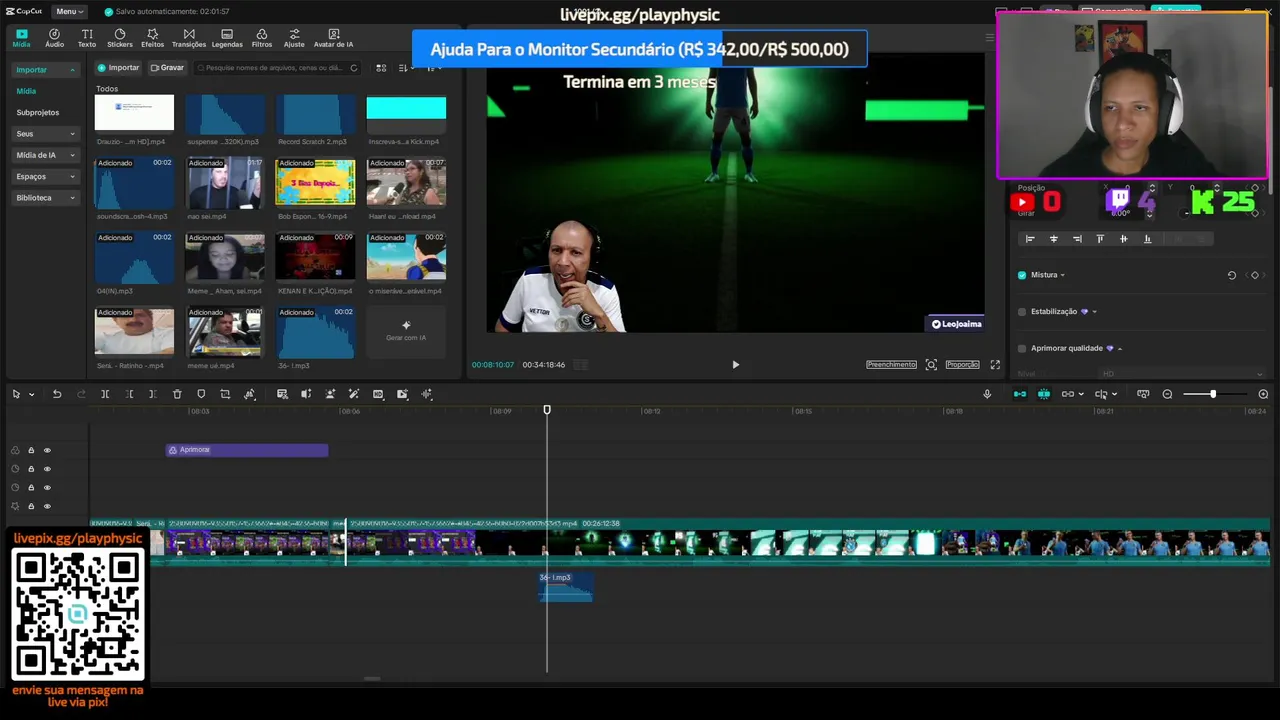1280x720 pixels.
Task: Lock the Aprimorar track with its lock icon
Action: coord(31,450)
